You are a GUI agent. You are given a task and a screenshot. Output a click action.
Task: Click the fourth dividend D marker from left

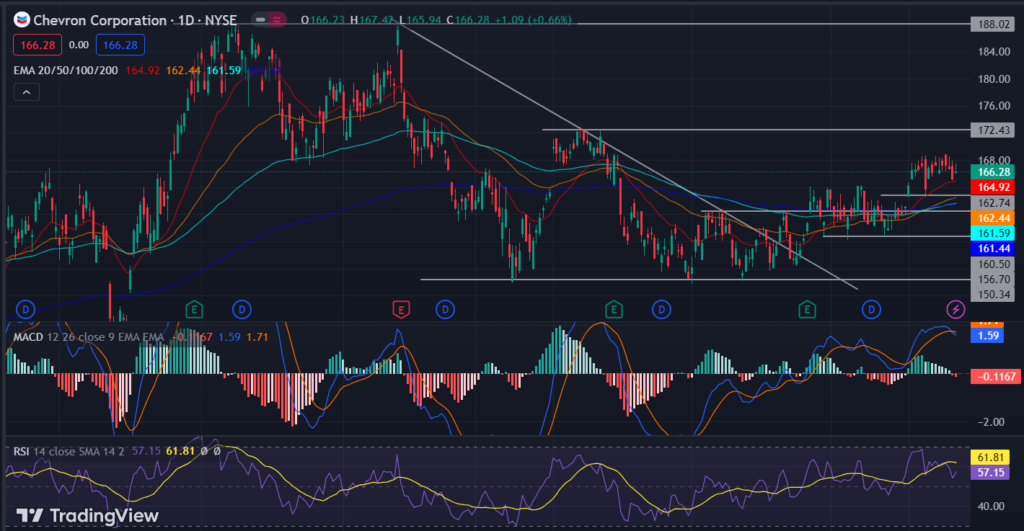662,309
